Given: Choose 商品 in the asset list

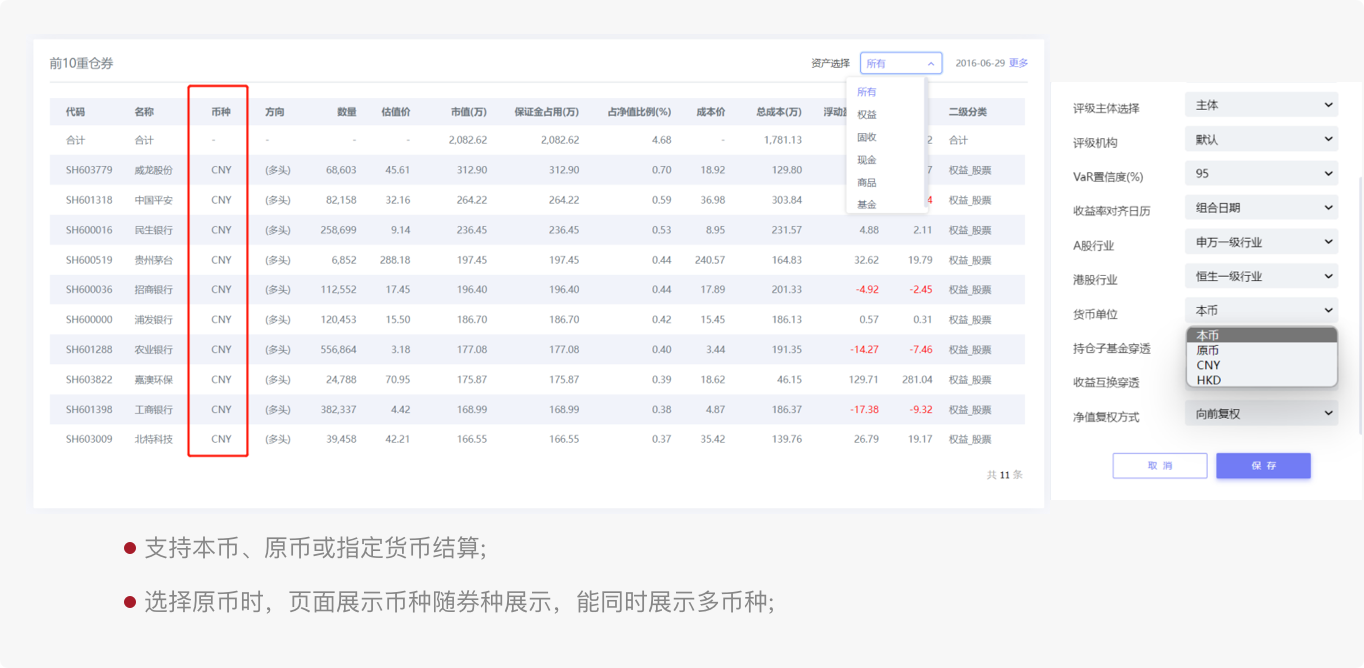Looking at the screenshot, I should tap(867, 183).
